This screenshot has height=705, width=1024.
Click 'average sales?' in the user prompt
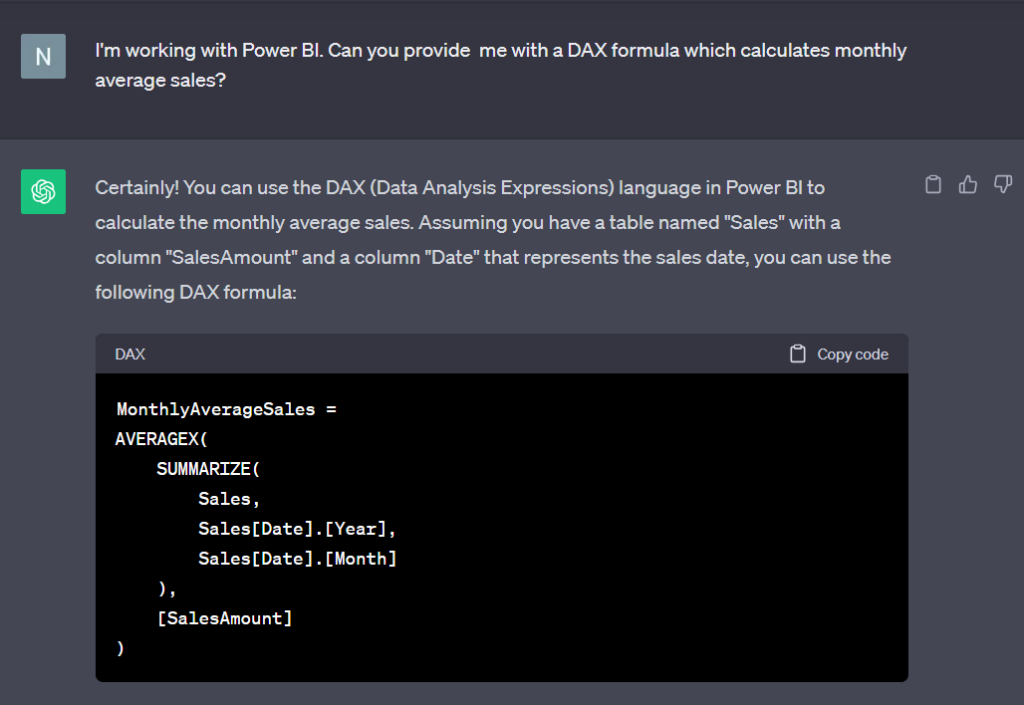pos(161,80)
